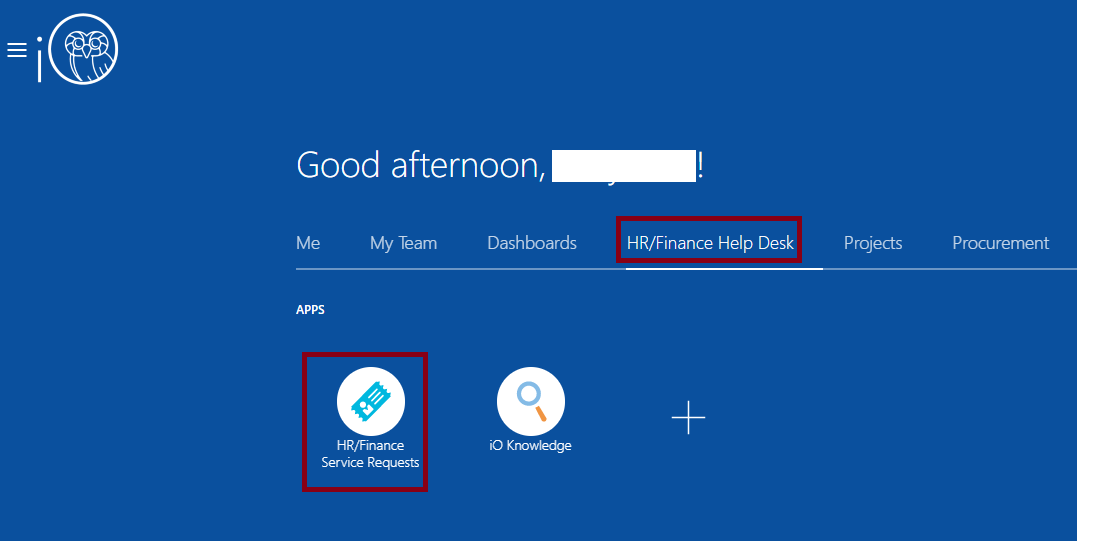Open the hamburger navigation menu
Screen dimensions: 1109x541
16,50
